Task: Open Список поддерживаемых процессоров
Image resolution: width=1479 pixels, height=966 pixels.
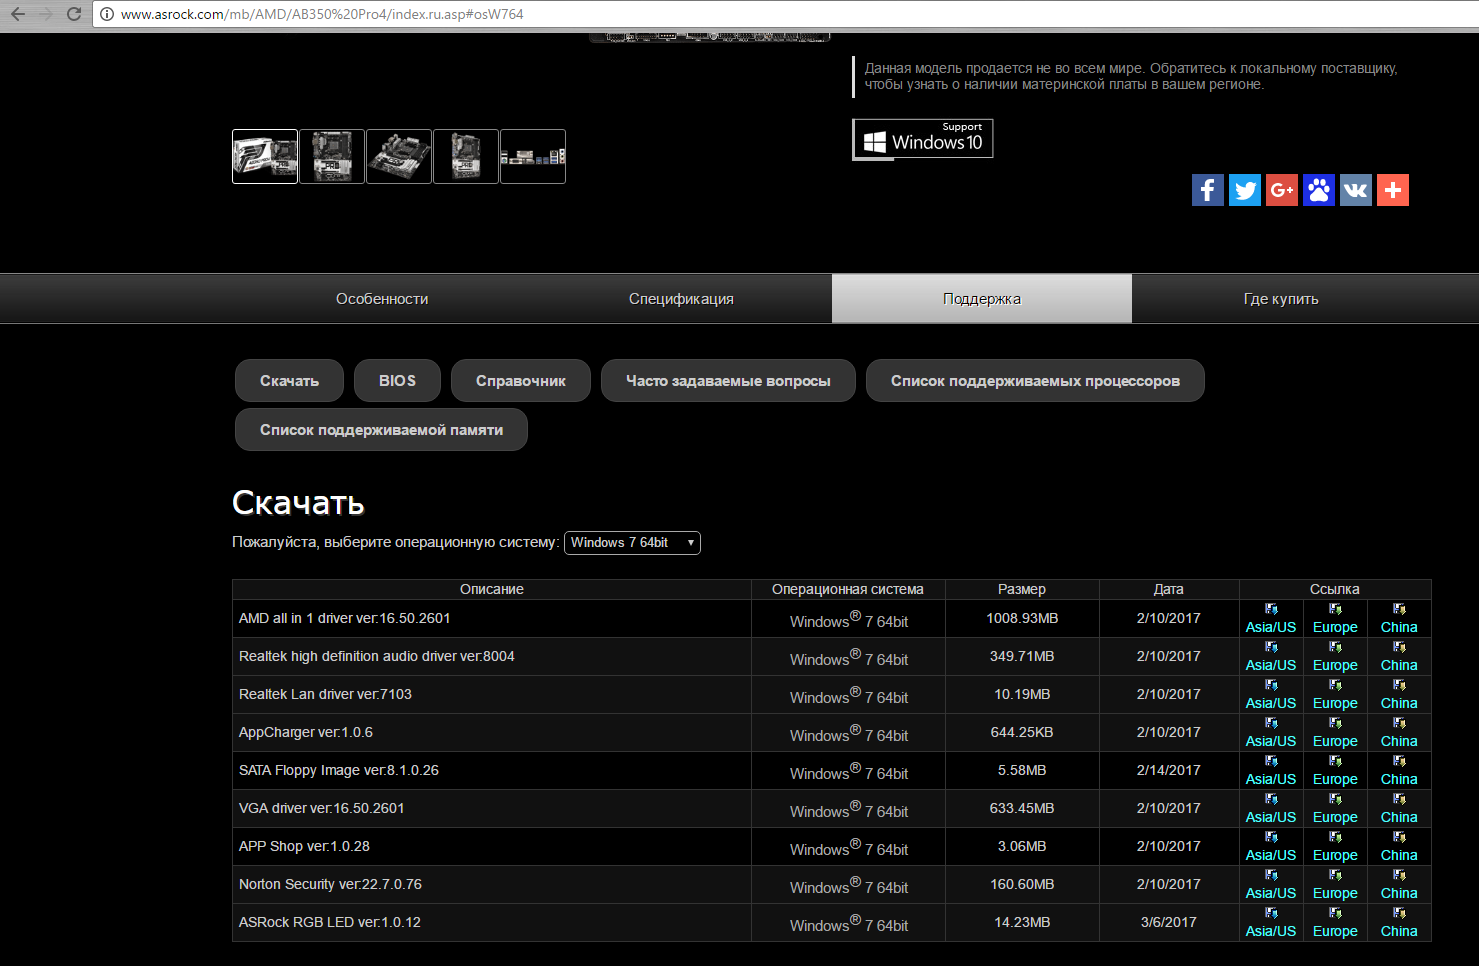Action: [1035, 381]
